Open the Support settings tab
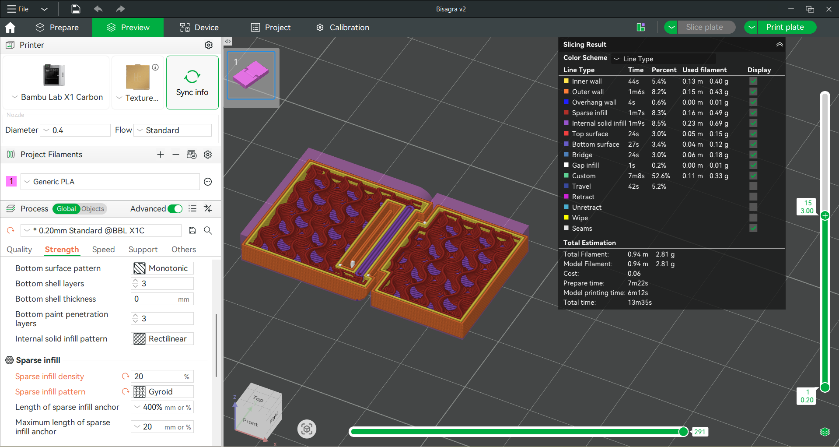 click(143, 249)
